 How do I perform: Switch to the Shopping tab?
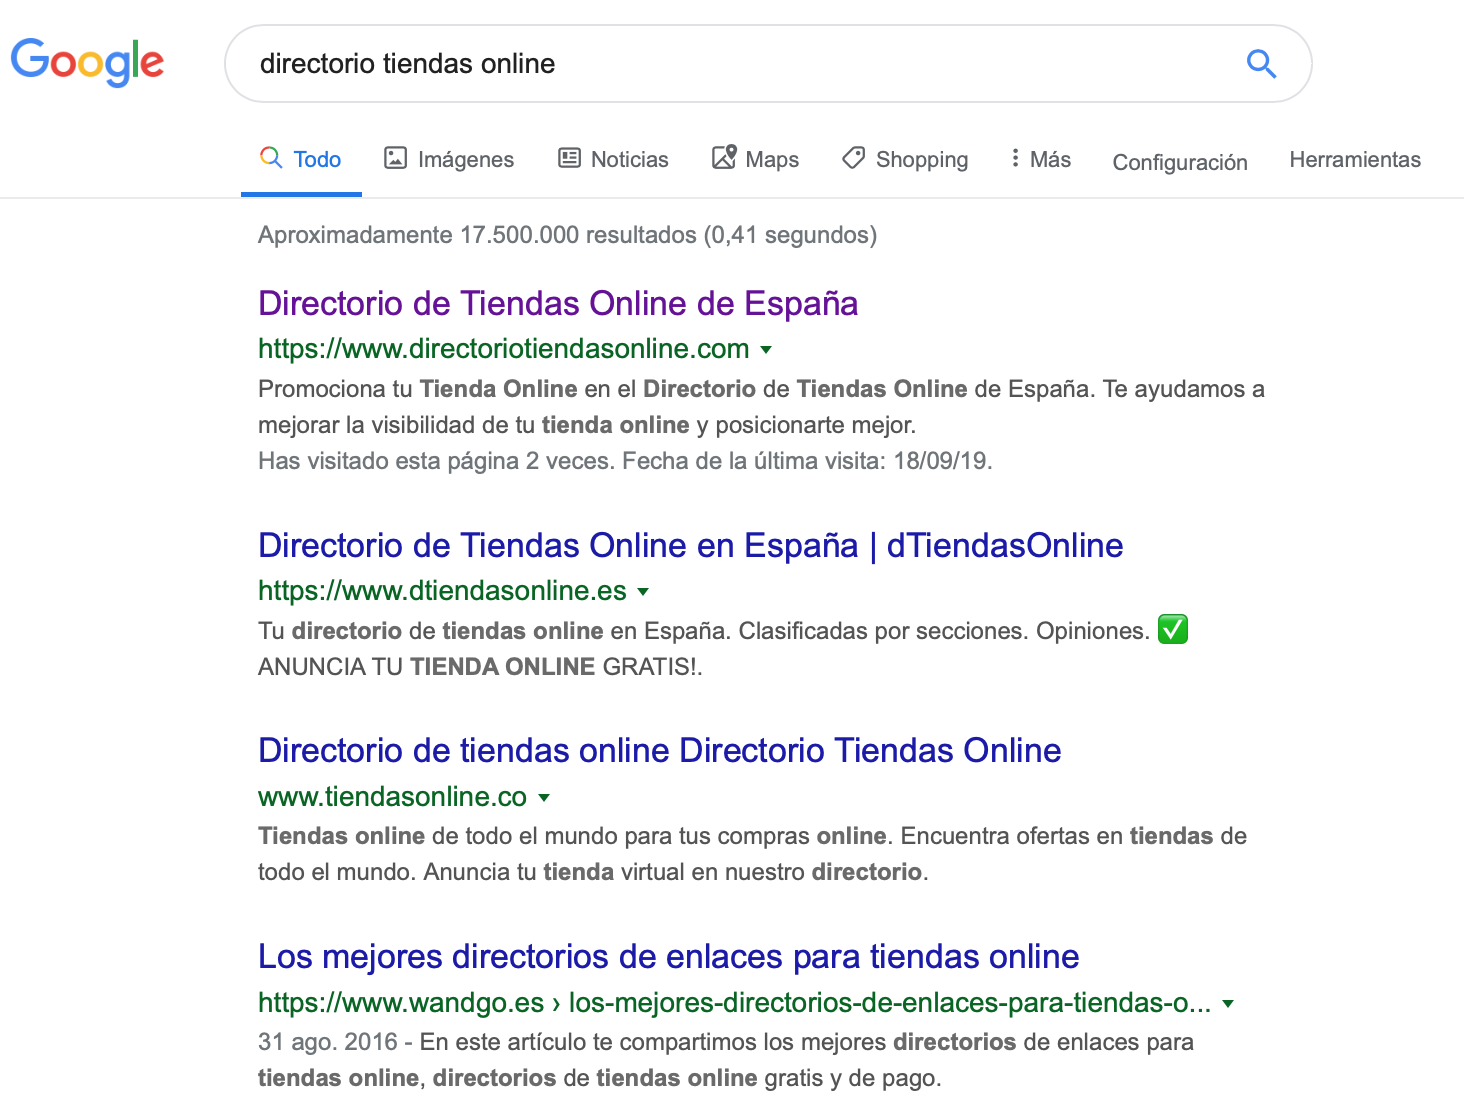[x=904, y=160]
